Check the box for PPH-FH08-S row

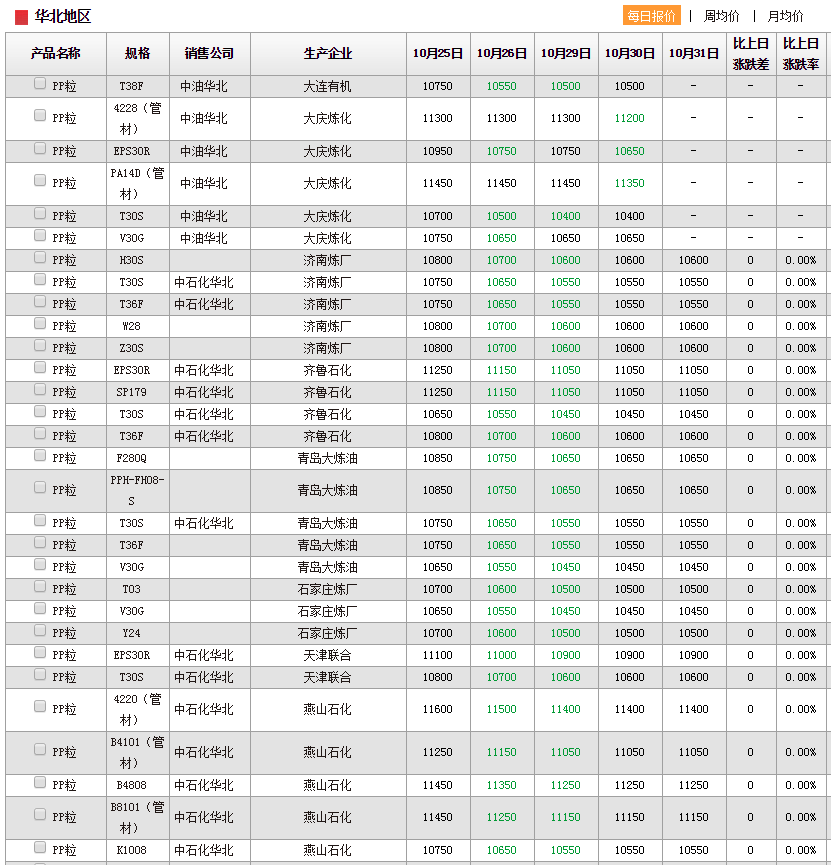click(x=40, y=488)
